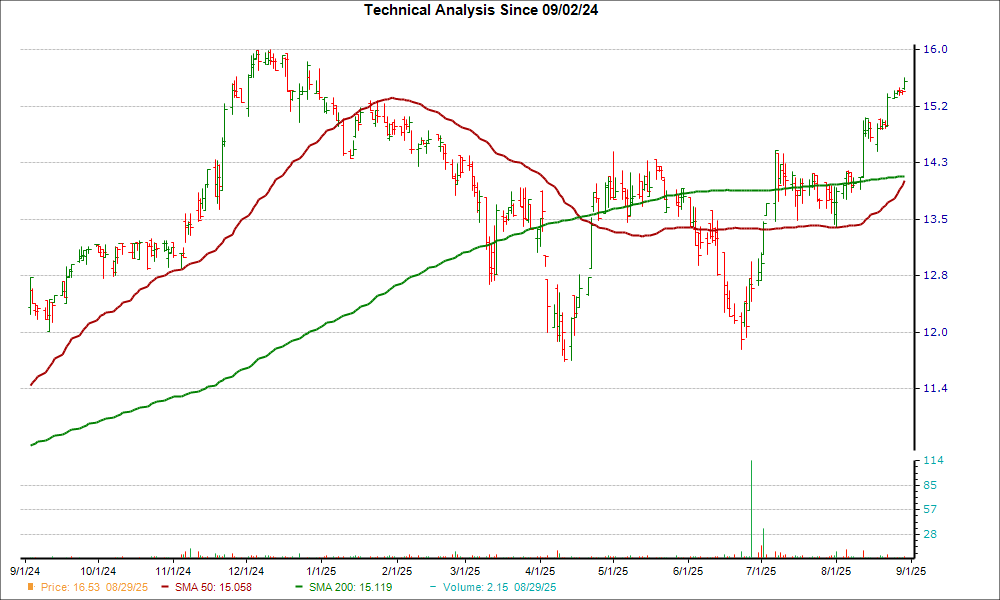This screenshot has height=600, width=1000.
Task: Click the 7/1/25 date label
Action: [761, 571]
